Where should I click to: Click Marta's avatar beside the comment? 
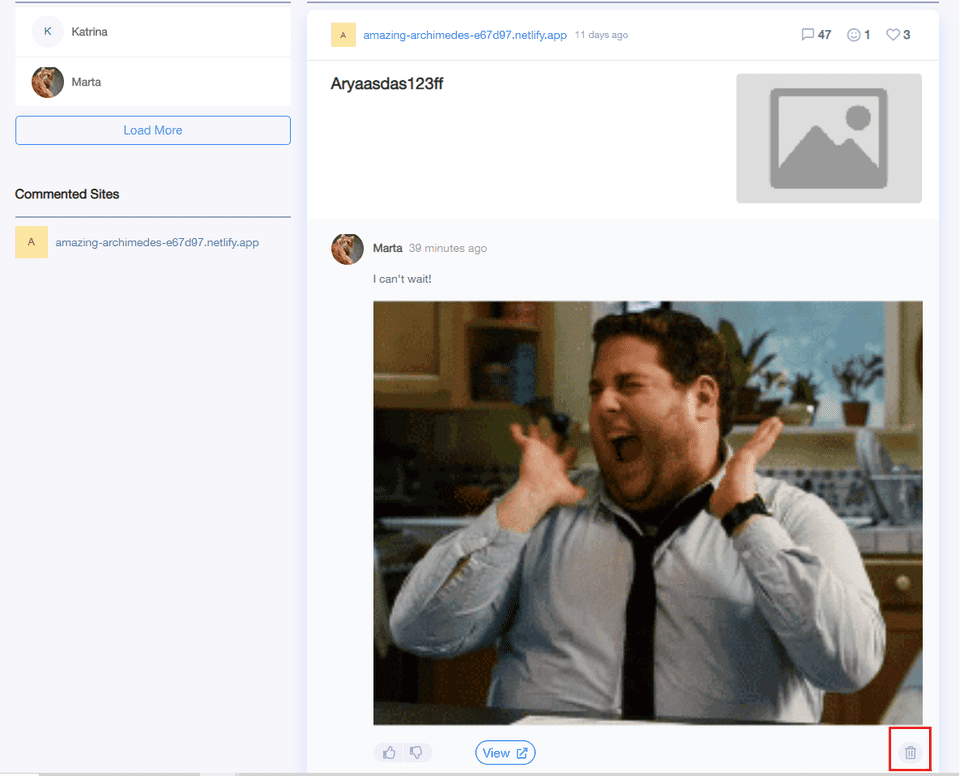click(347, 249)
